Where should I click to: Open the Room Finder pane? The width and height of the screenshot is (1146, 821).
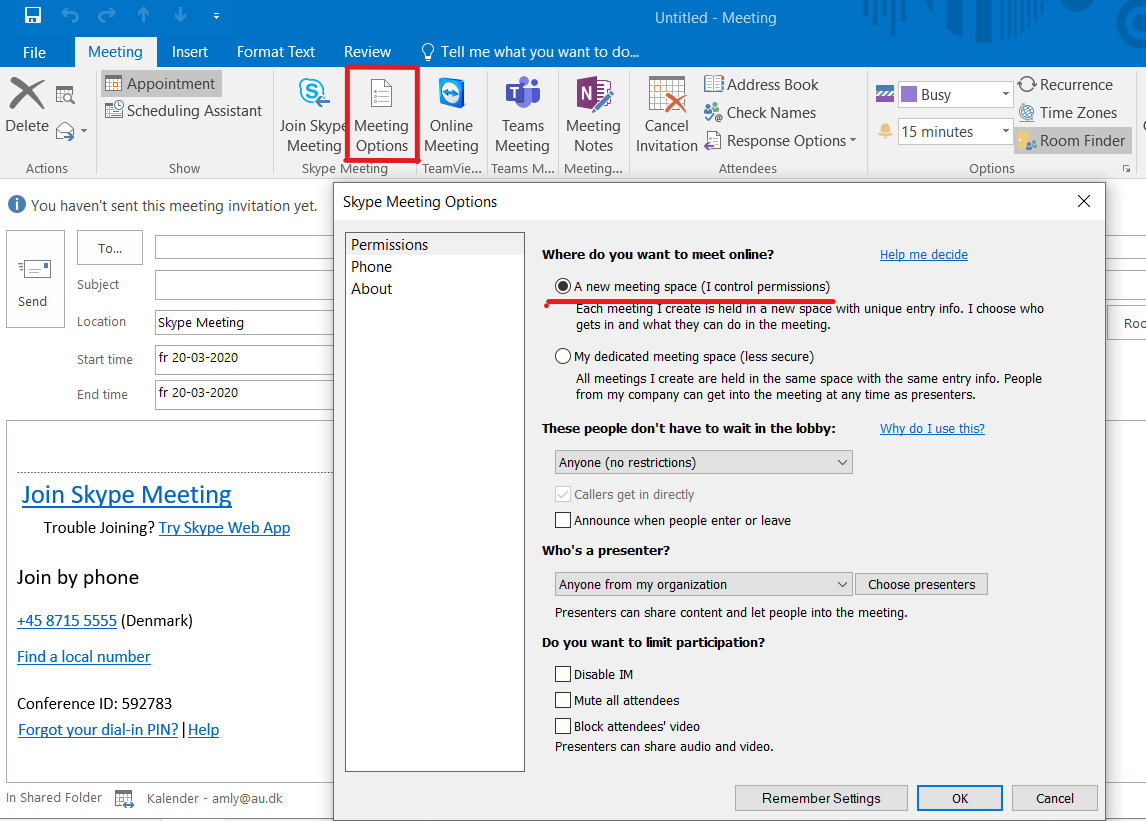click(x=1072, y=141)
